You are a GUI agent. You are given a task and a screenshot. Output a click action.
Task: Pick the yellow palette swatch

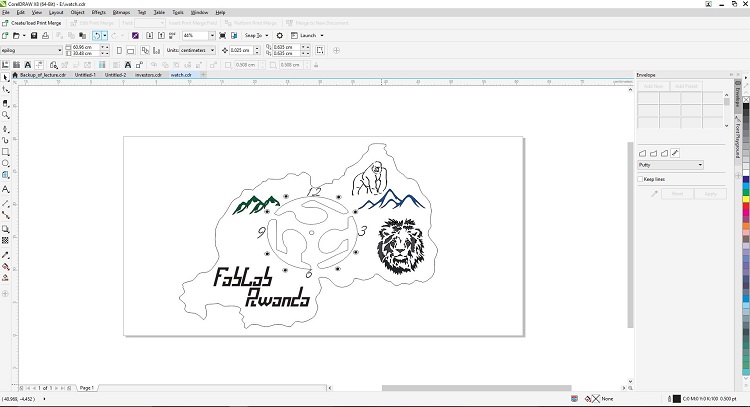(x=746, y=199)
